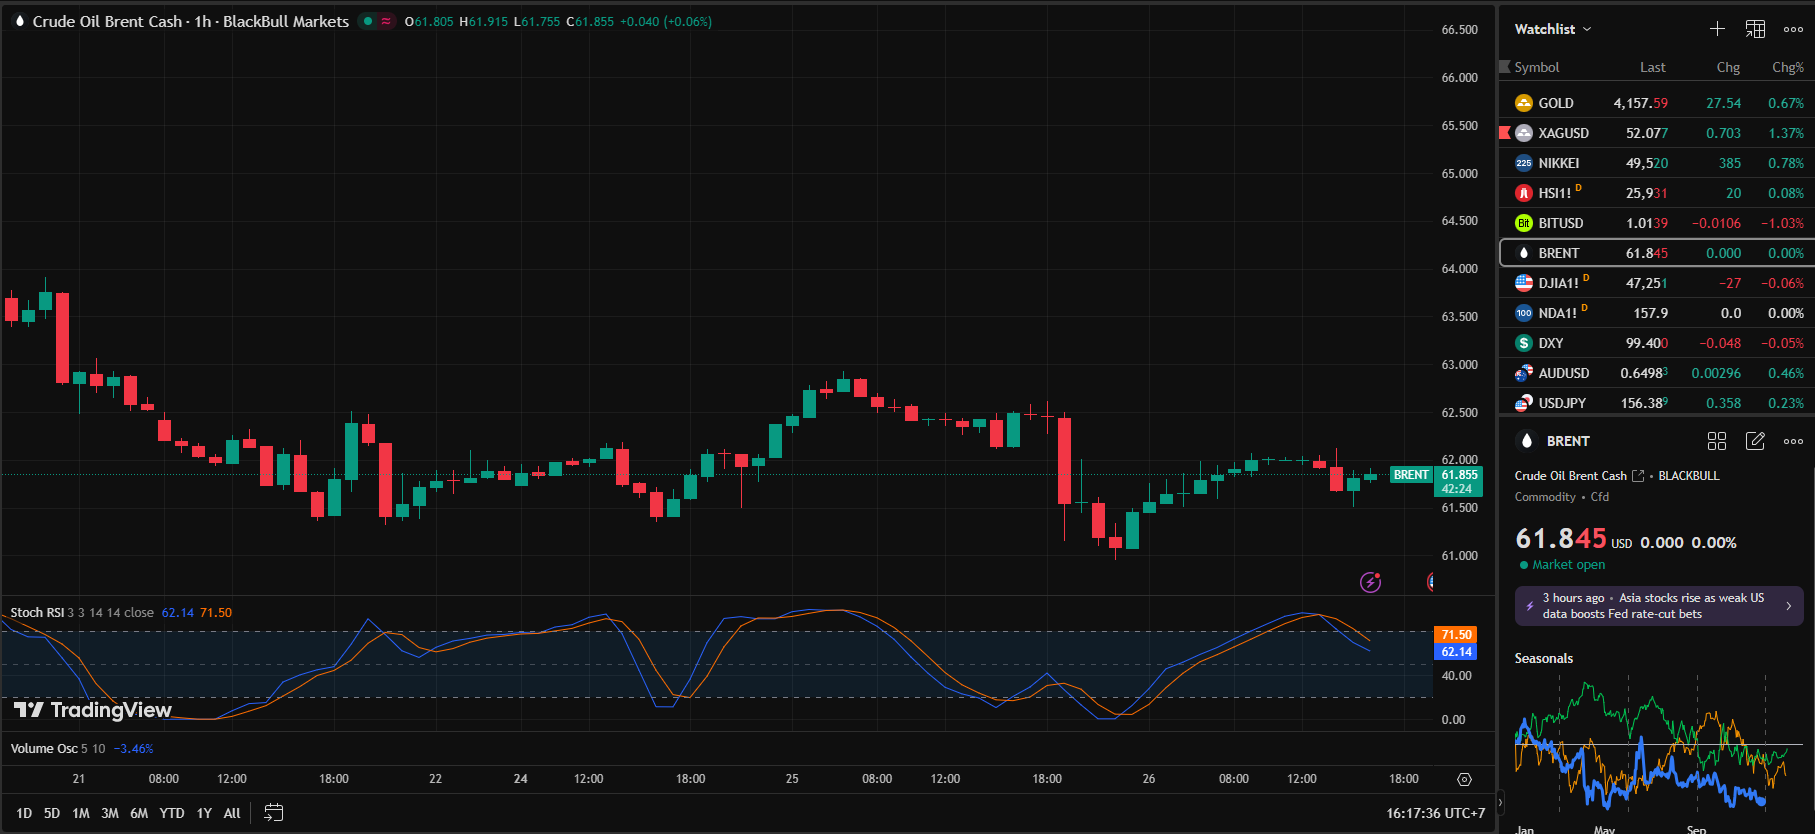Image resolution: width=1815 pixels, height=834 pixels.
Task: Toggle the red flag on XAGUSD row
Action: coord(1505,133)
